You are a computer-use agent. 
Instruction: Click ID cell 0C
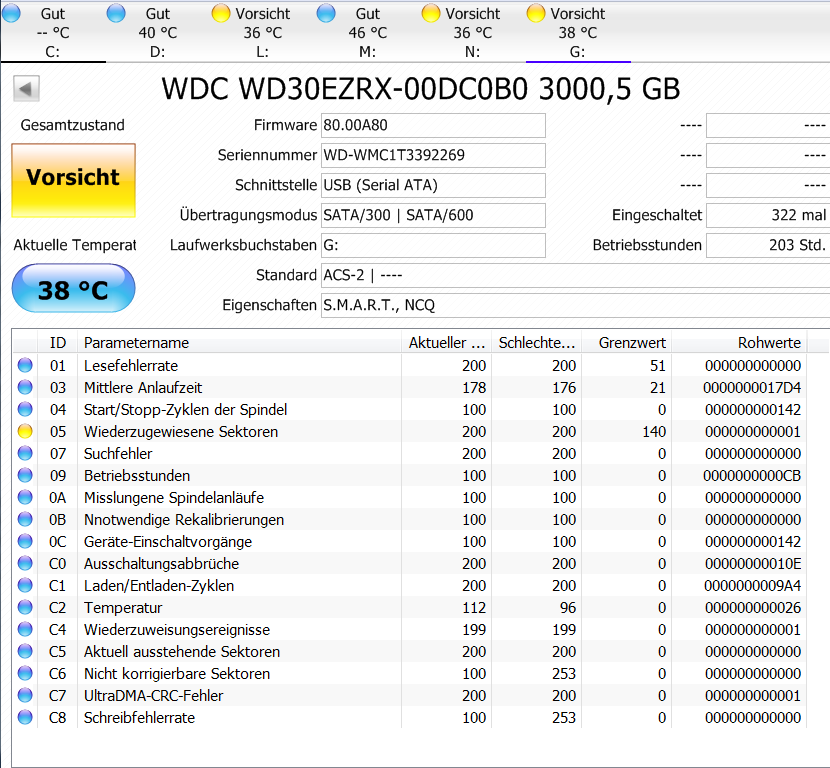point(58,541)
